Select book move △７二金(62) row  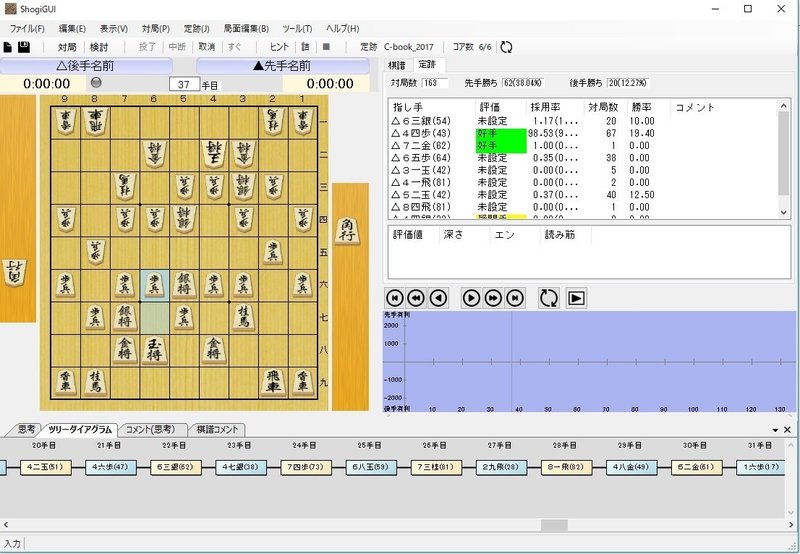(x=583, y=145)
